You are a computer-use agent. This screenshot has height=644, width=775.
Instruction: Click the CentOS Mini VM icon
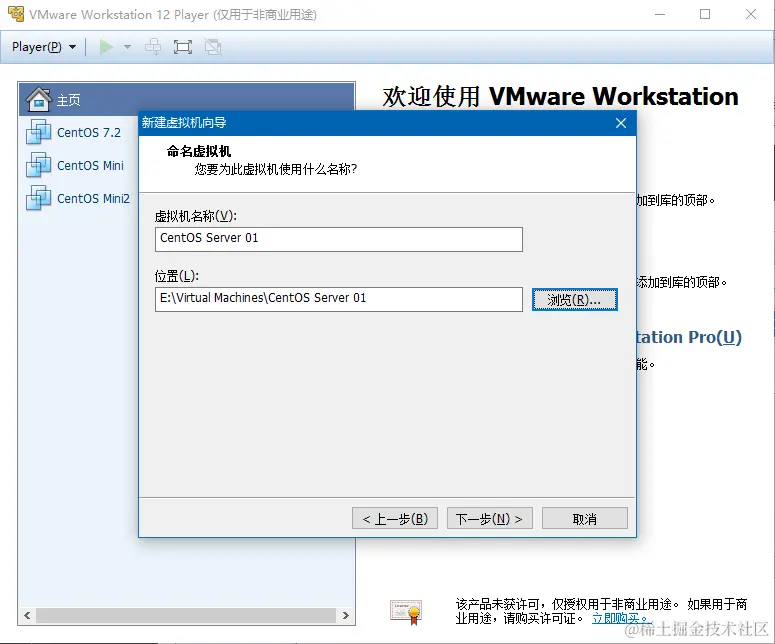38,165
